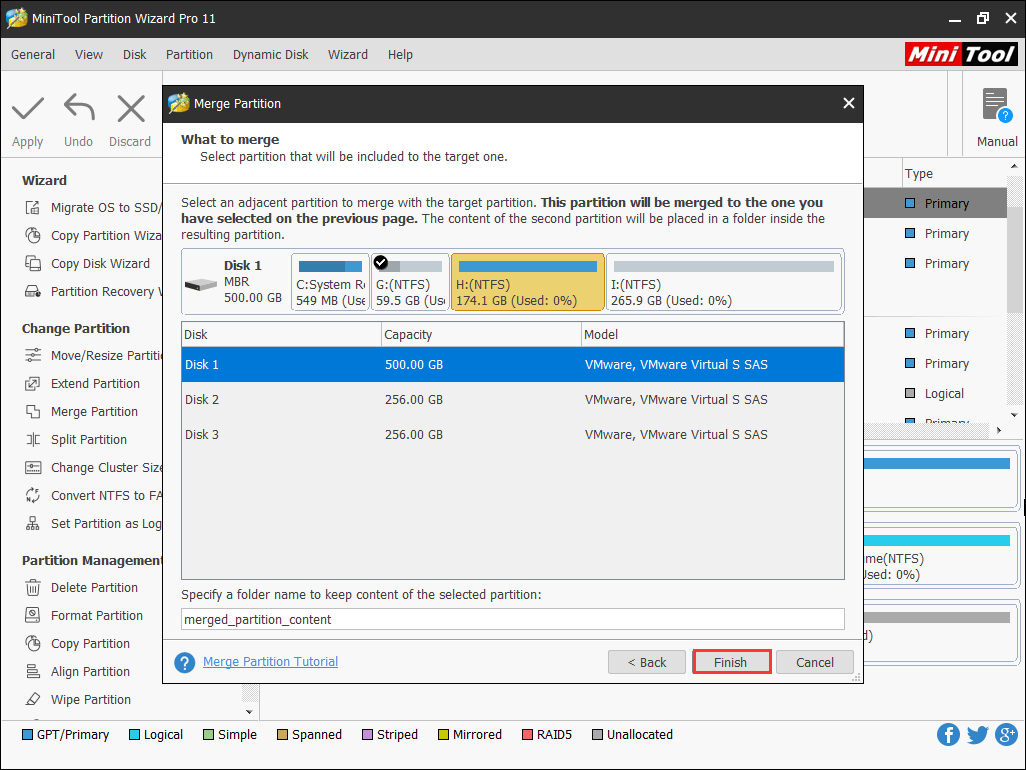Click the Cancel button
This screenshot has height=770, width=1026.
click(815, 662)
